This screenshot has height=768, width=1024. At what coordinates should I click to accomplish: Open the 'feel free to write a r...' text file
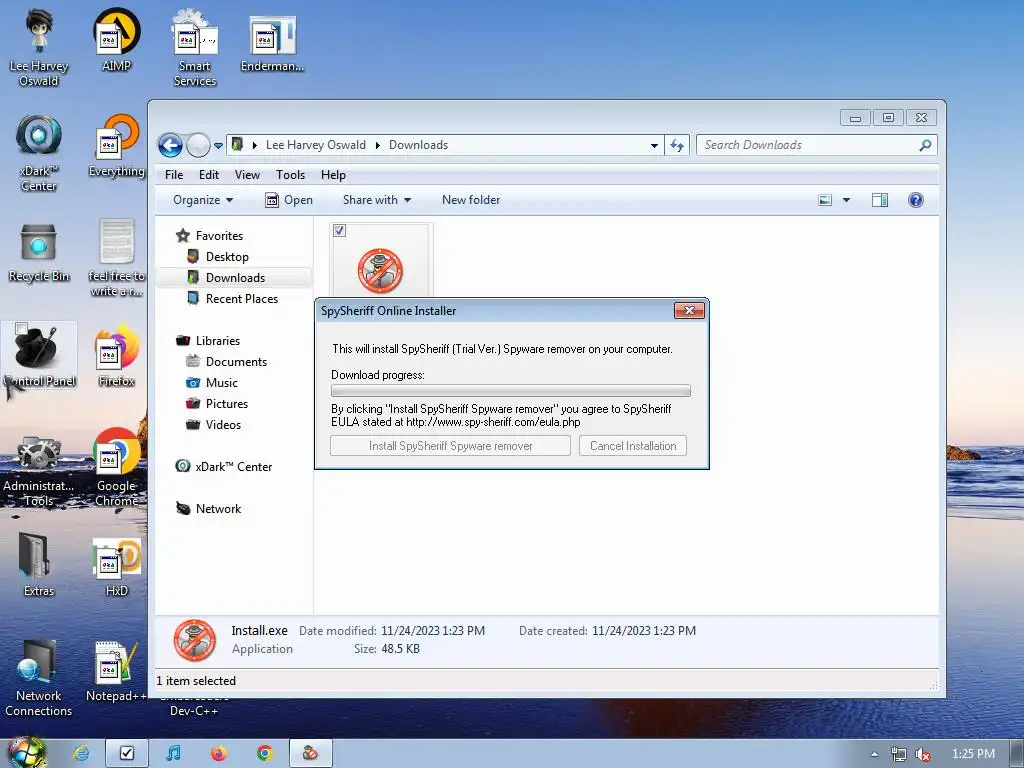(116, 258)
